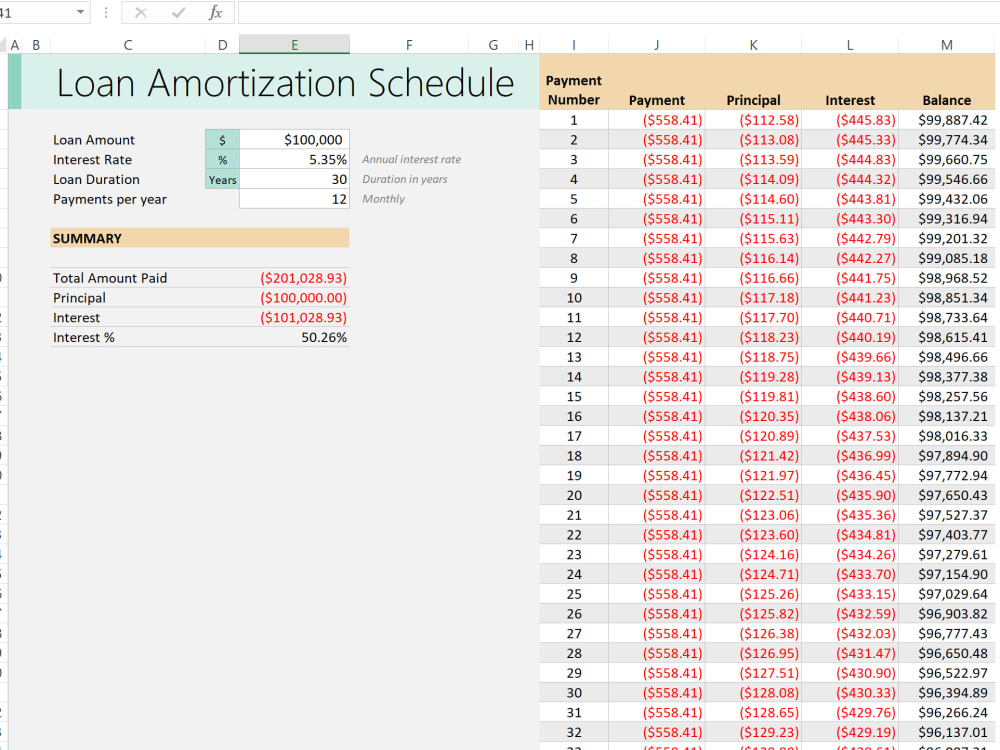Select the Loan Amortization Schedule title
Screen dimensions: 1000x750
click(285, 83)
